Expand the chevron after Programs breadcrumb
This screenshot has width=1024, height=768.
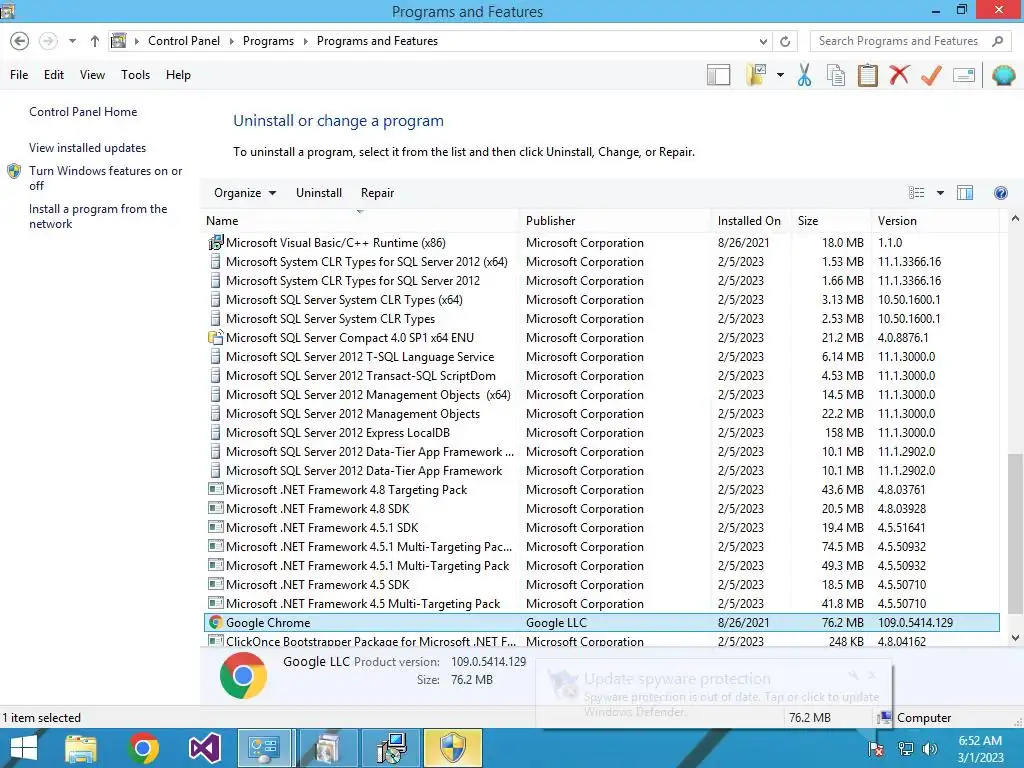306,41
